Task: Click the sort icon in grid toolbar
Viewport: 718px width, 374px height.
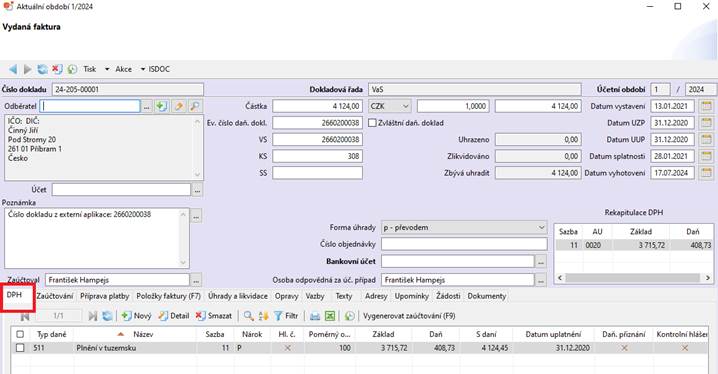Action: tap(263, 316)
